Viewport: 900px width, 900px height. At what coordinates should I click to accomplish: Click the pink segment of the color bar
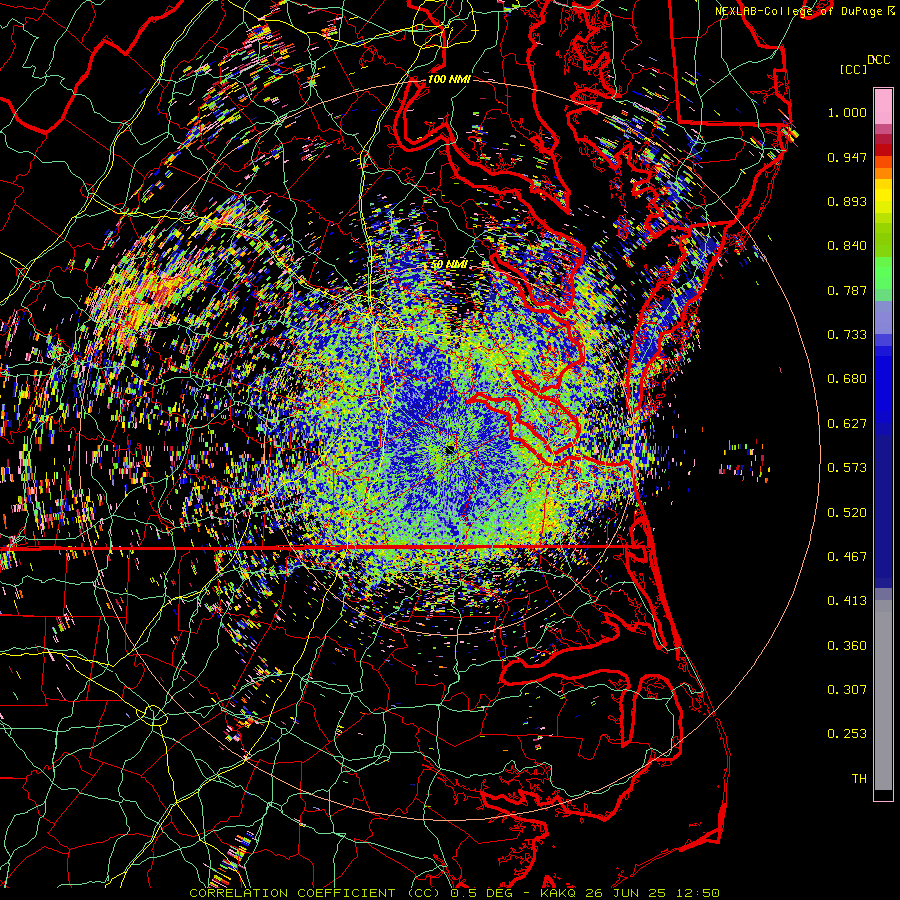883,107
